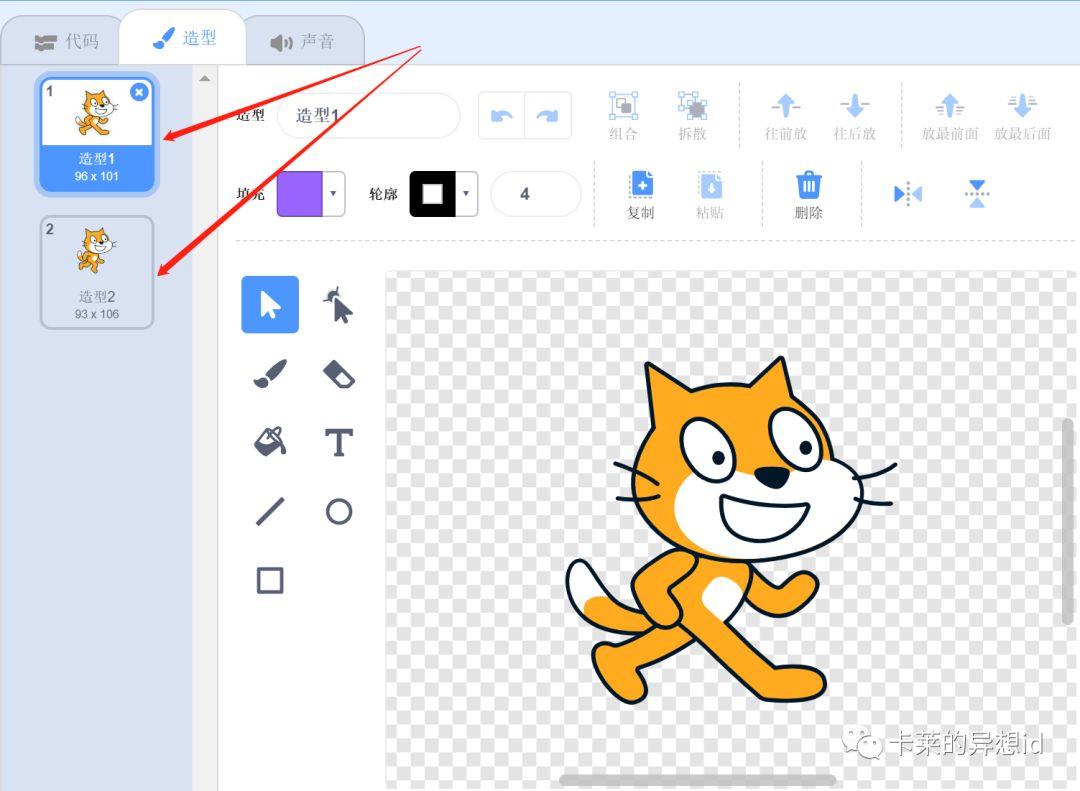Click the costume name field 造型1
The width and height of the screenshot is (1080, 791).
click(368, 115)
